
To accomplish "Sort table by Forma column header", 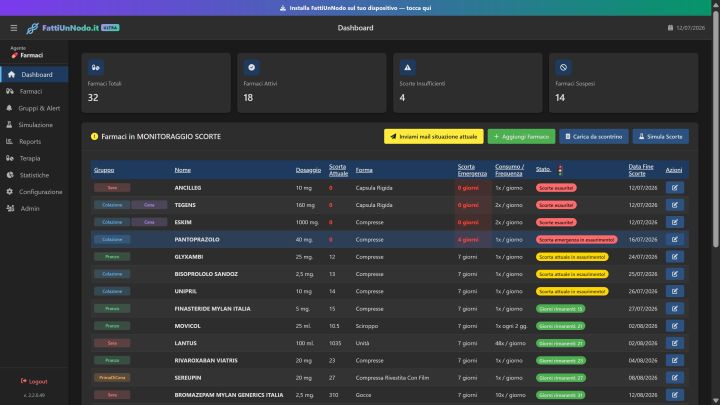I will pyautogui.click(x=364, y=170).
